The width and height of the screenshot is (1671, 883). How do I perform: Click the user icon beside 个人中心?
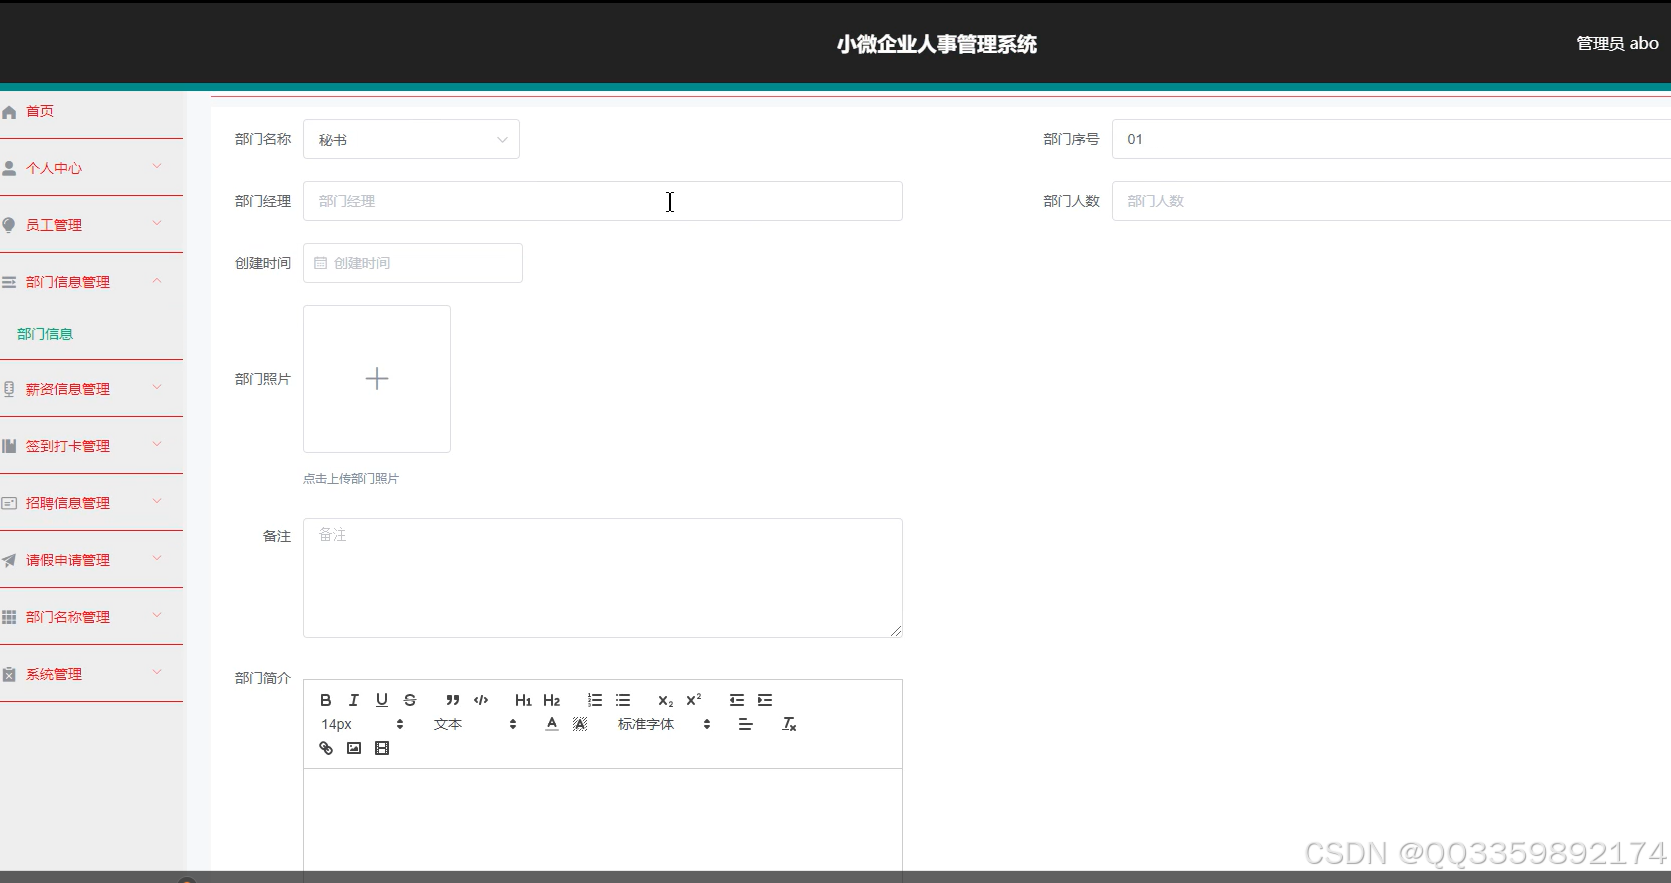(x=9, y=168)
